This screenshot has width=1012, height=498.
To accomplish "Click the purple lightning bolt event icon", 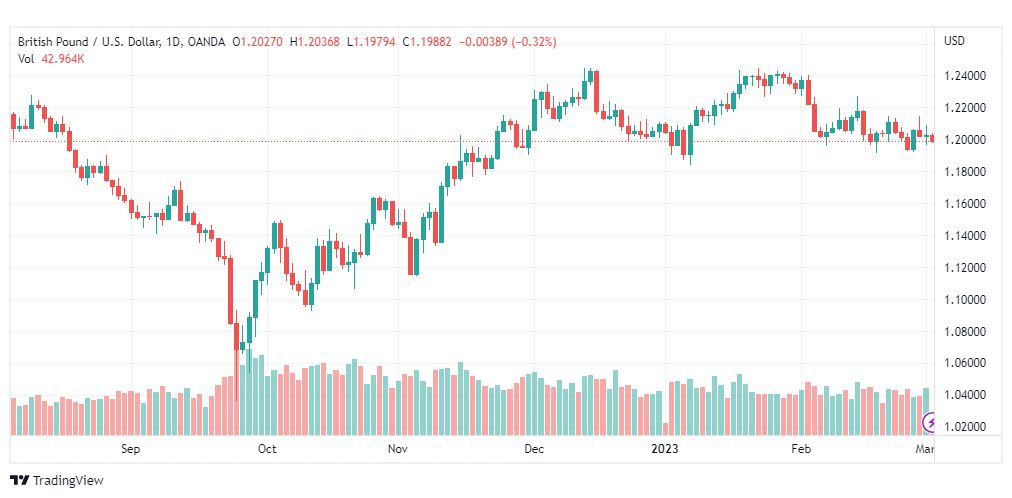I will 929,423.
